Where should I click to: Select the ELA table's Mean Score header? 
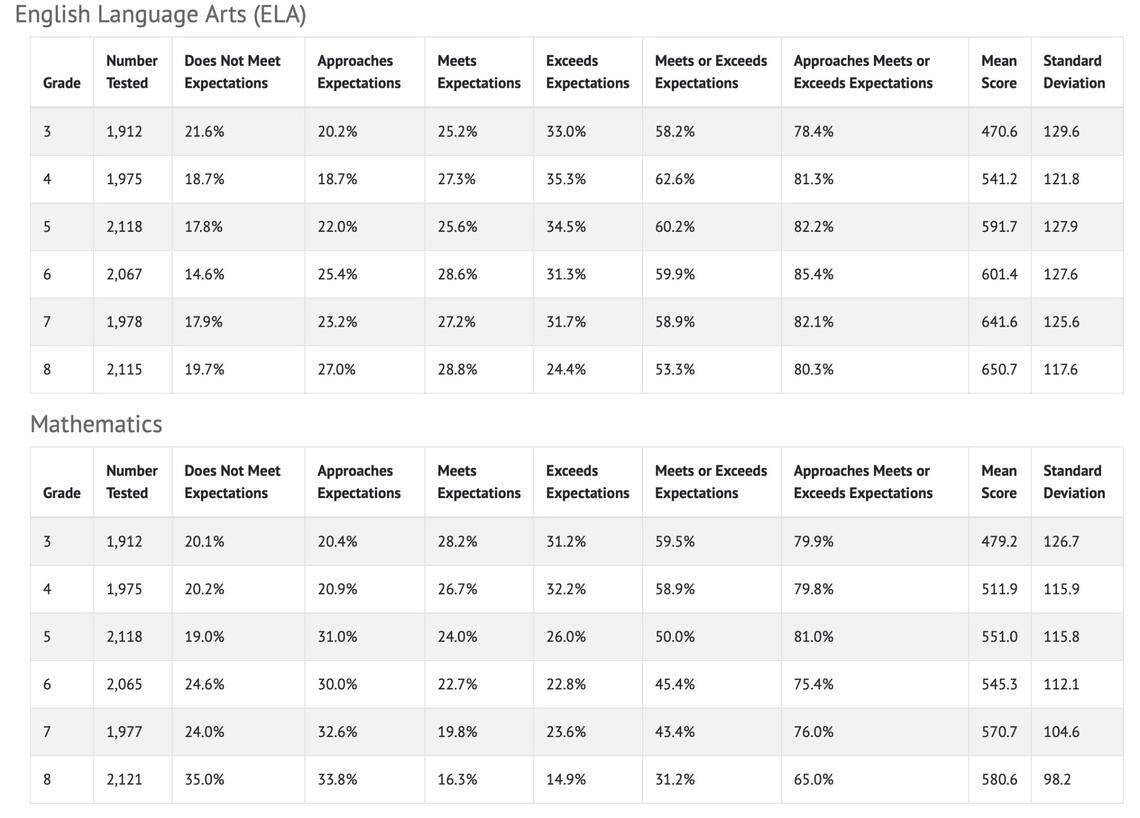tap(999, 72)
